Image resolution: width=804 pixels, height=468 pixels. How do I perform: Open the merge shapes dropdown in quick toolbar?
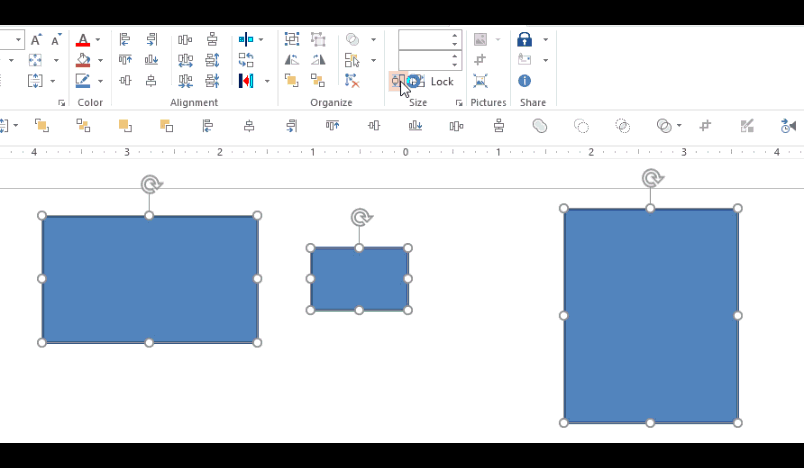pos(679,126)
